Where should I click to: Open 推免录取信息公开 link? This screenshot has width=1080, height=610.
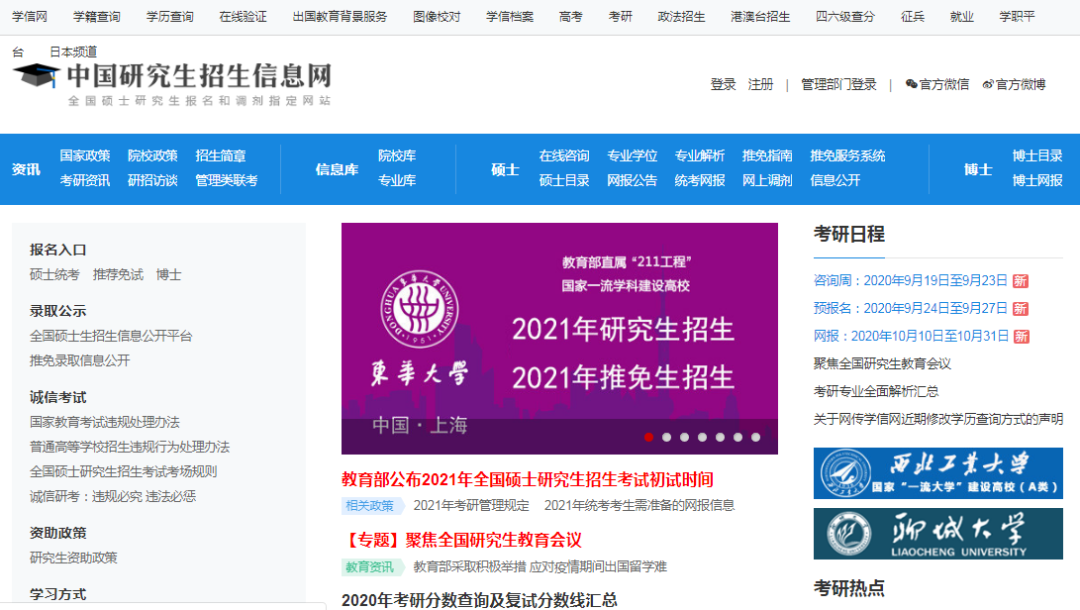(80, 361)
